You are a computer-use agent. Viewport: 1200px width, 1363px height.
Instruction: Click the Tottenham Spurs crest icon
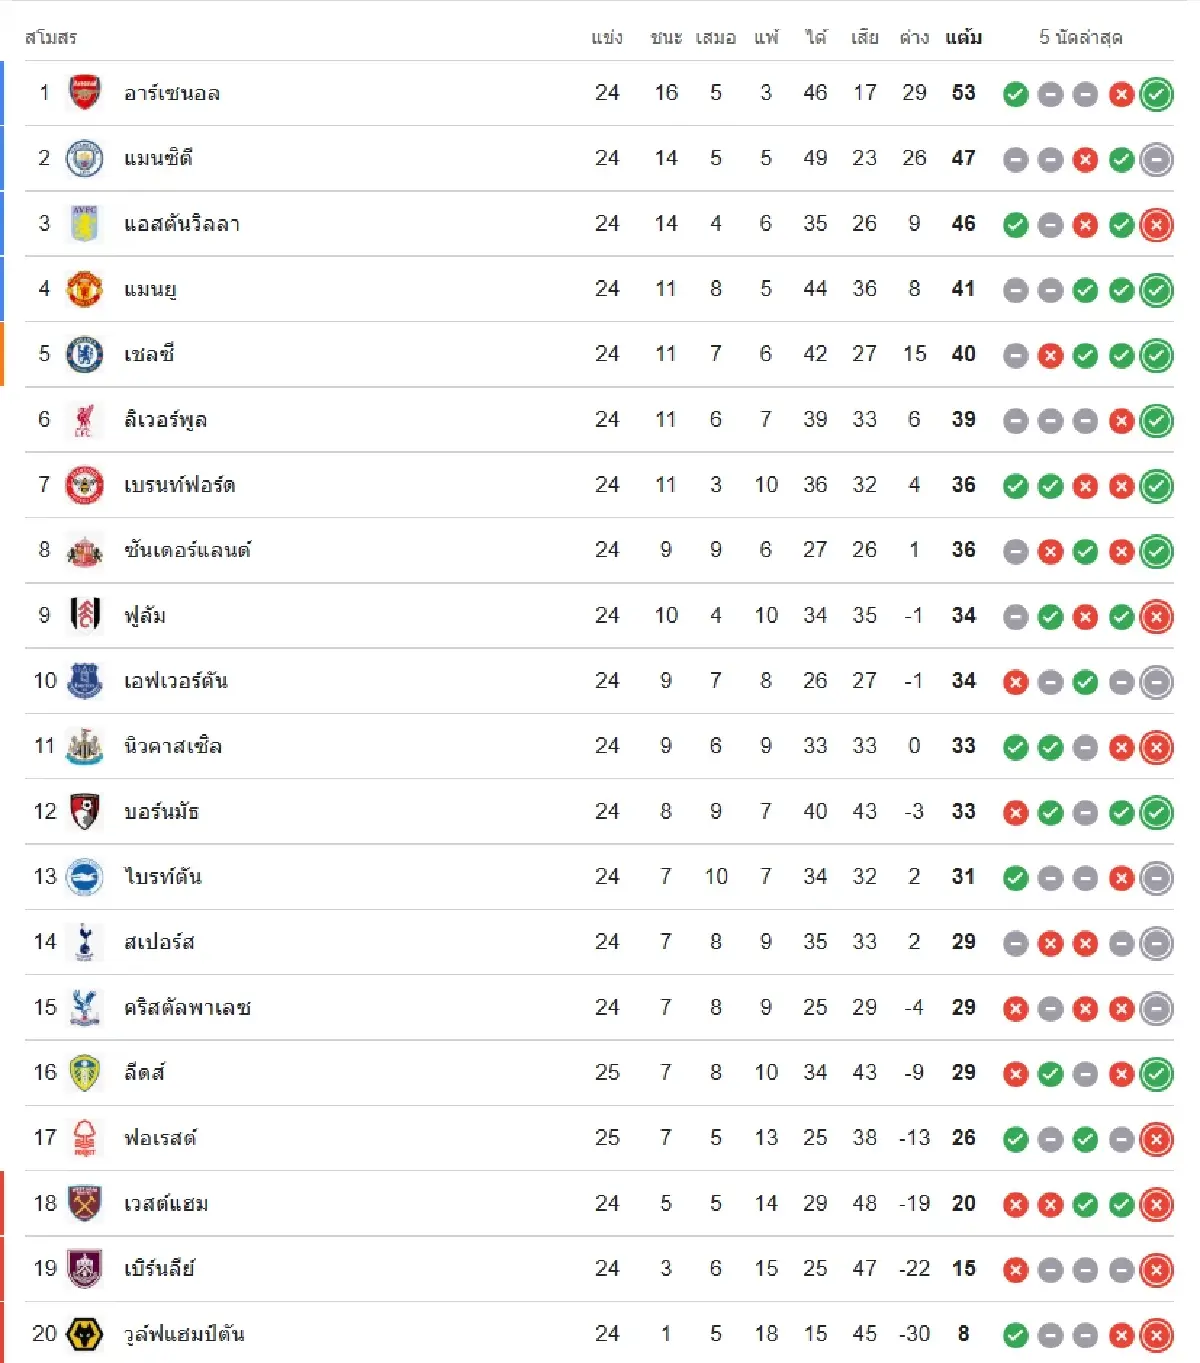[x=84, y=942]
